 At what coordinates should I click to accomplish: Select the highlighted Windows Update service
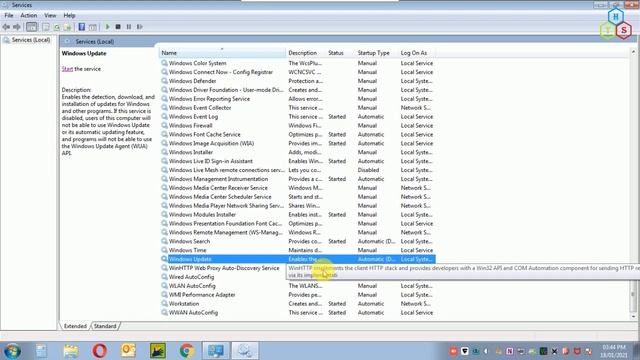point(298,259)
